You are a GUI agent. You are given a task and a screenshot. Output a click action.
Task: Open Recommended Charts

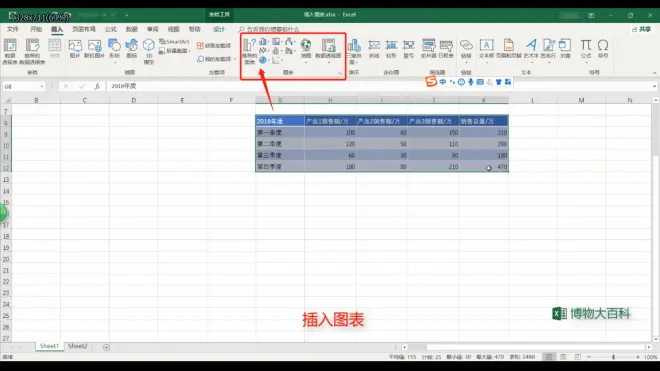pyautogui.click(x=250, y=51)
